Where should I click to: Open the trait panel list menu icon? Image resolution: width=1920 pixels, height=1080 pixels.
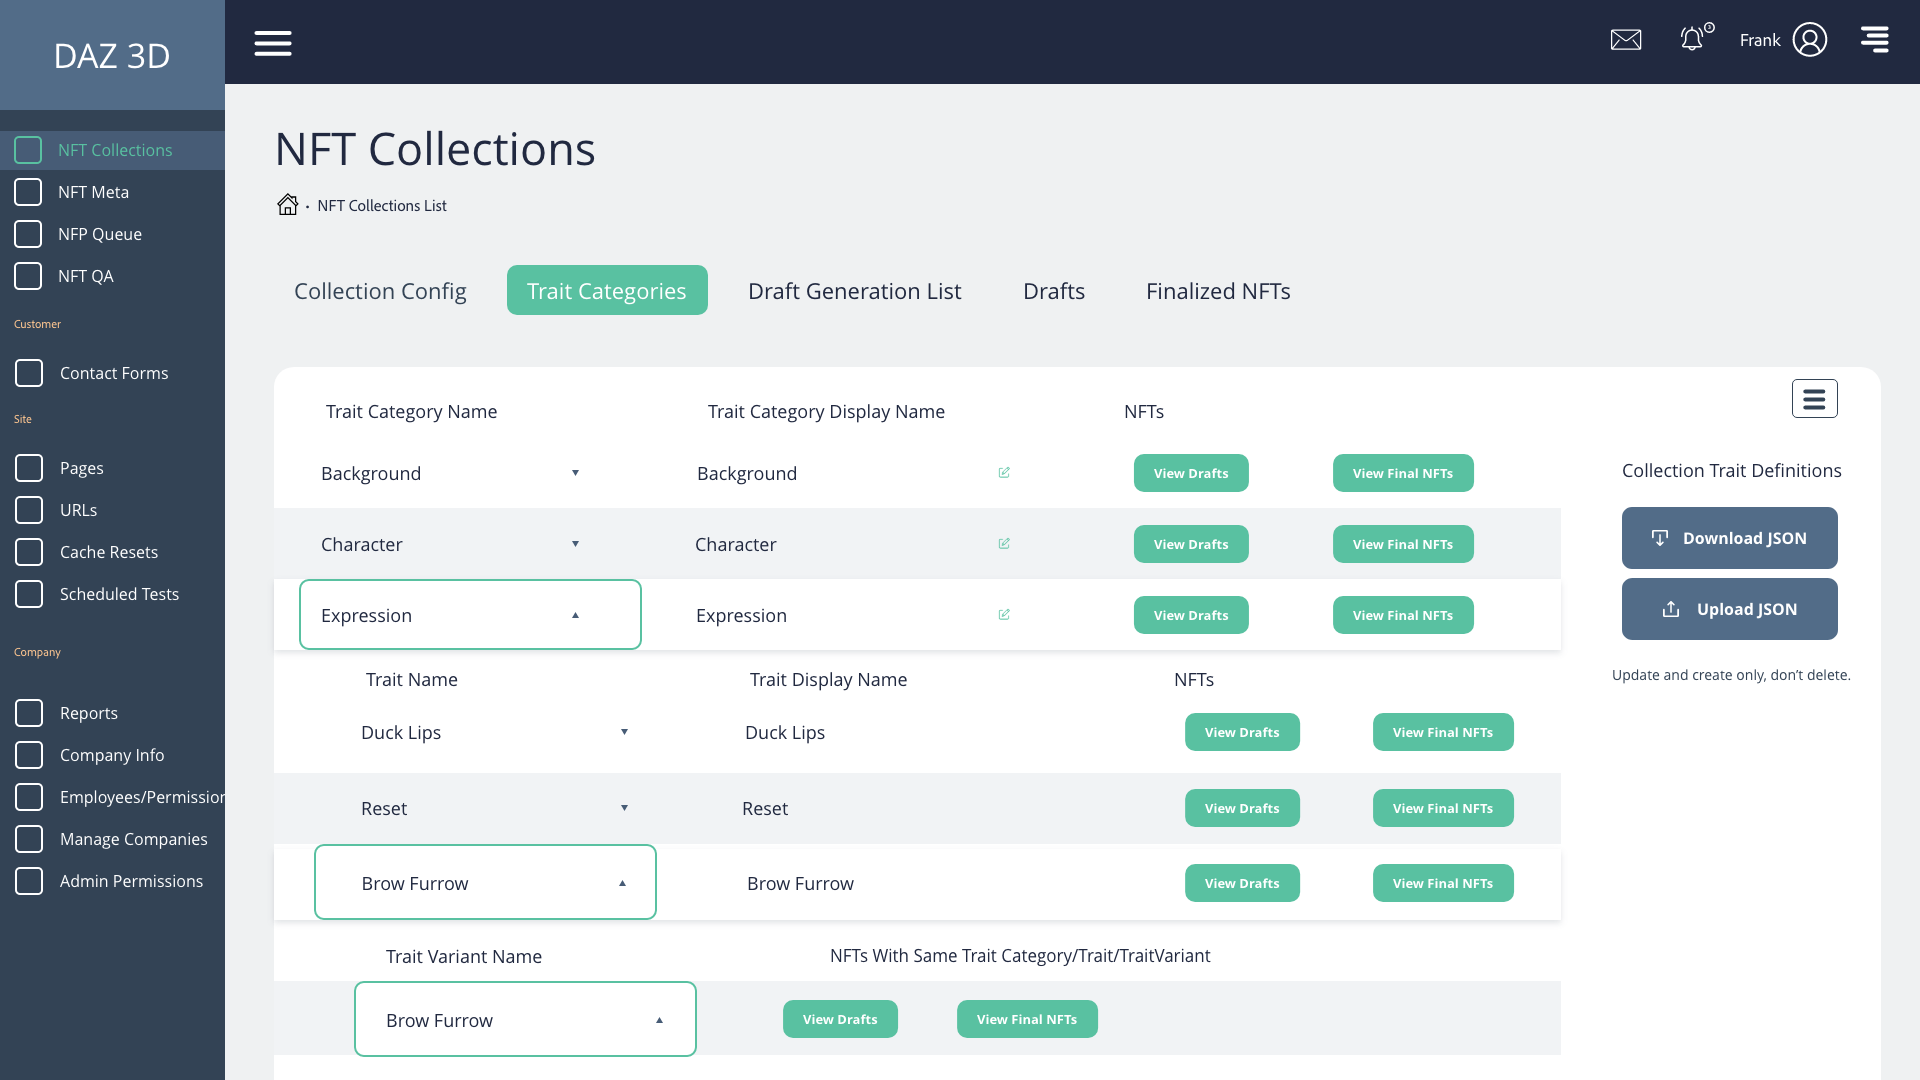click(x=1814, y=399)
